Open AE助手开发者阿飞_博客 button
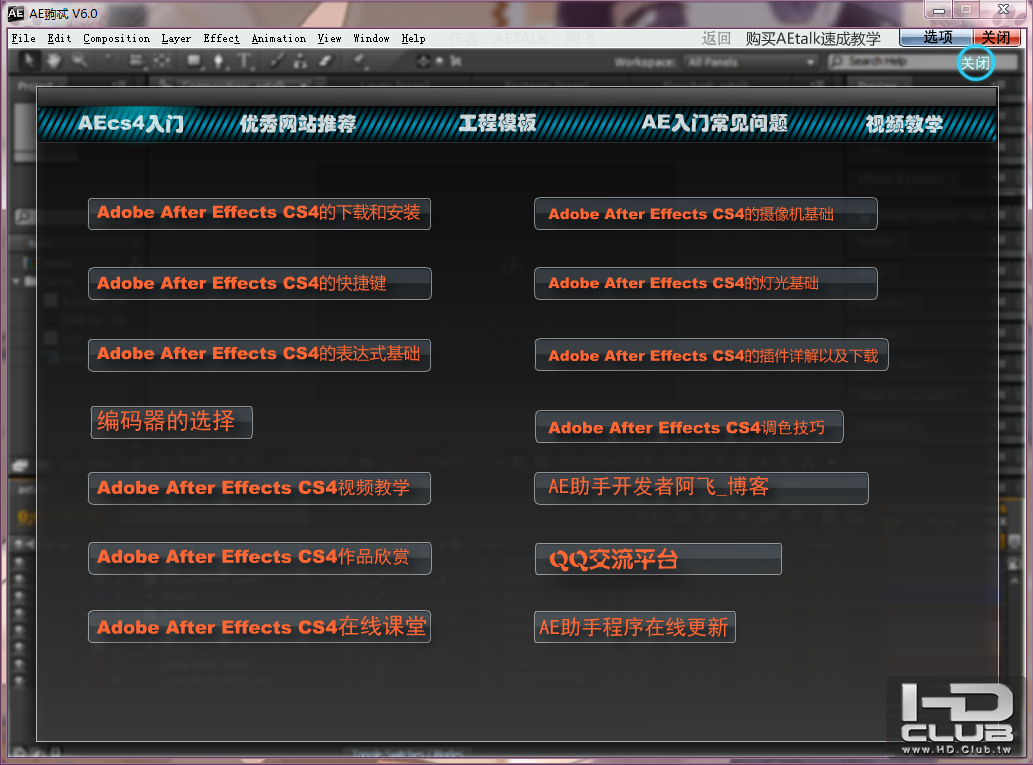Image resolution: width=1033 pixels, height=765 pixels. pyautogui.click(x=701, y=488)
